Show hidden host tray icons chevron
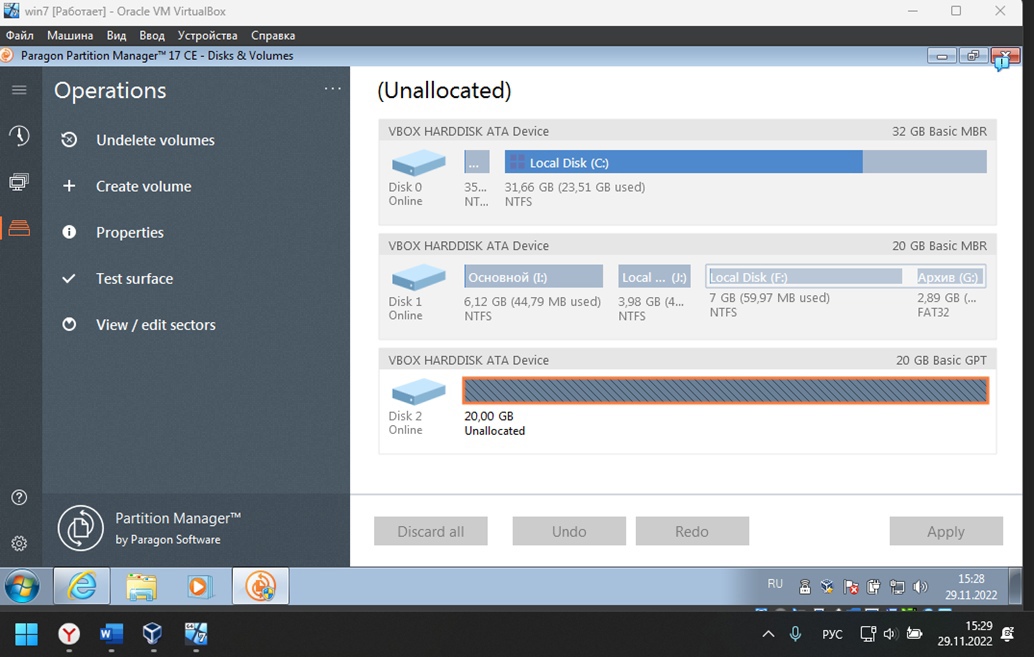The image size is (1034, 657). point(768,634)
